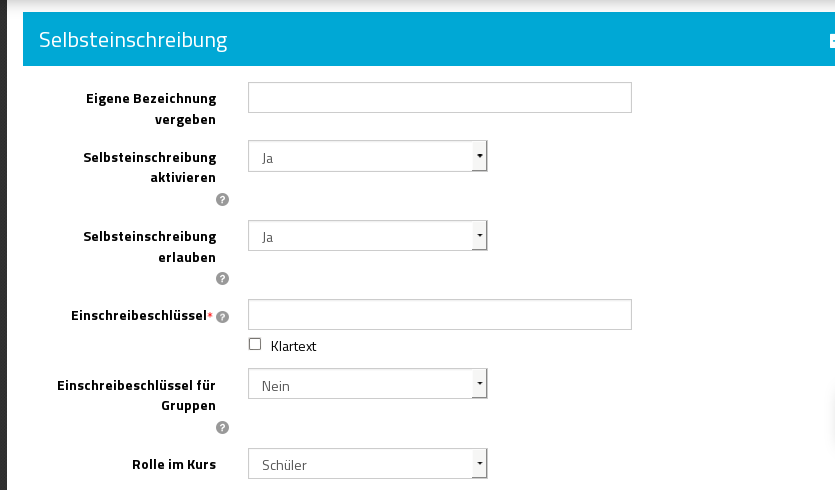Viewport: 835px width, 490px height.
Task: Focus the Eigene Bezeichnung vergeben text field
Action: pos(439,97)
